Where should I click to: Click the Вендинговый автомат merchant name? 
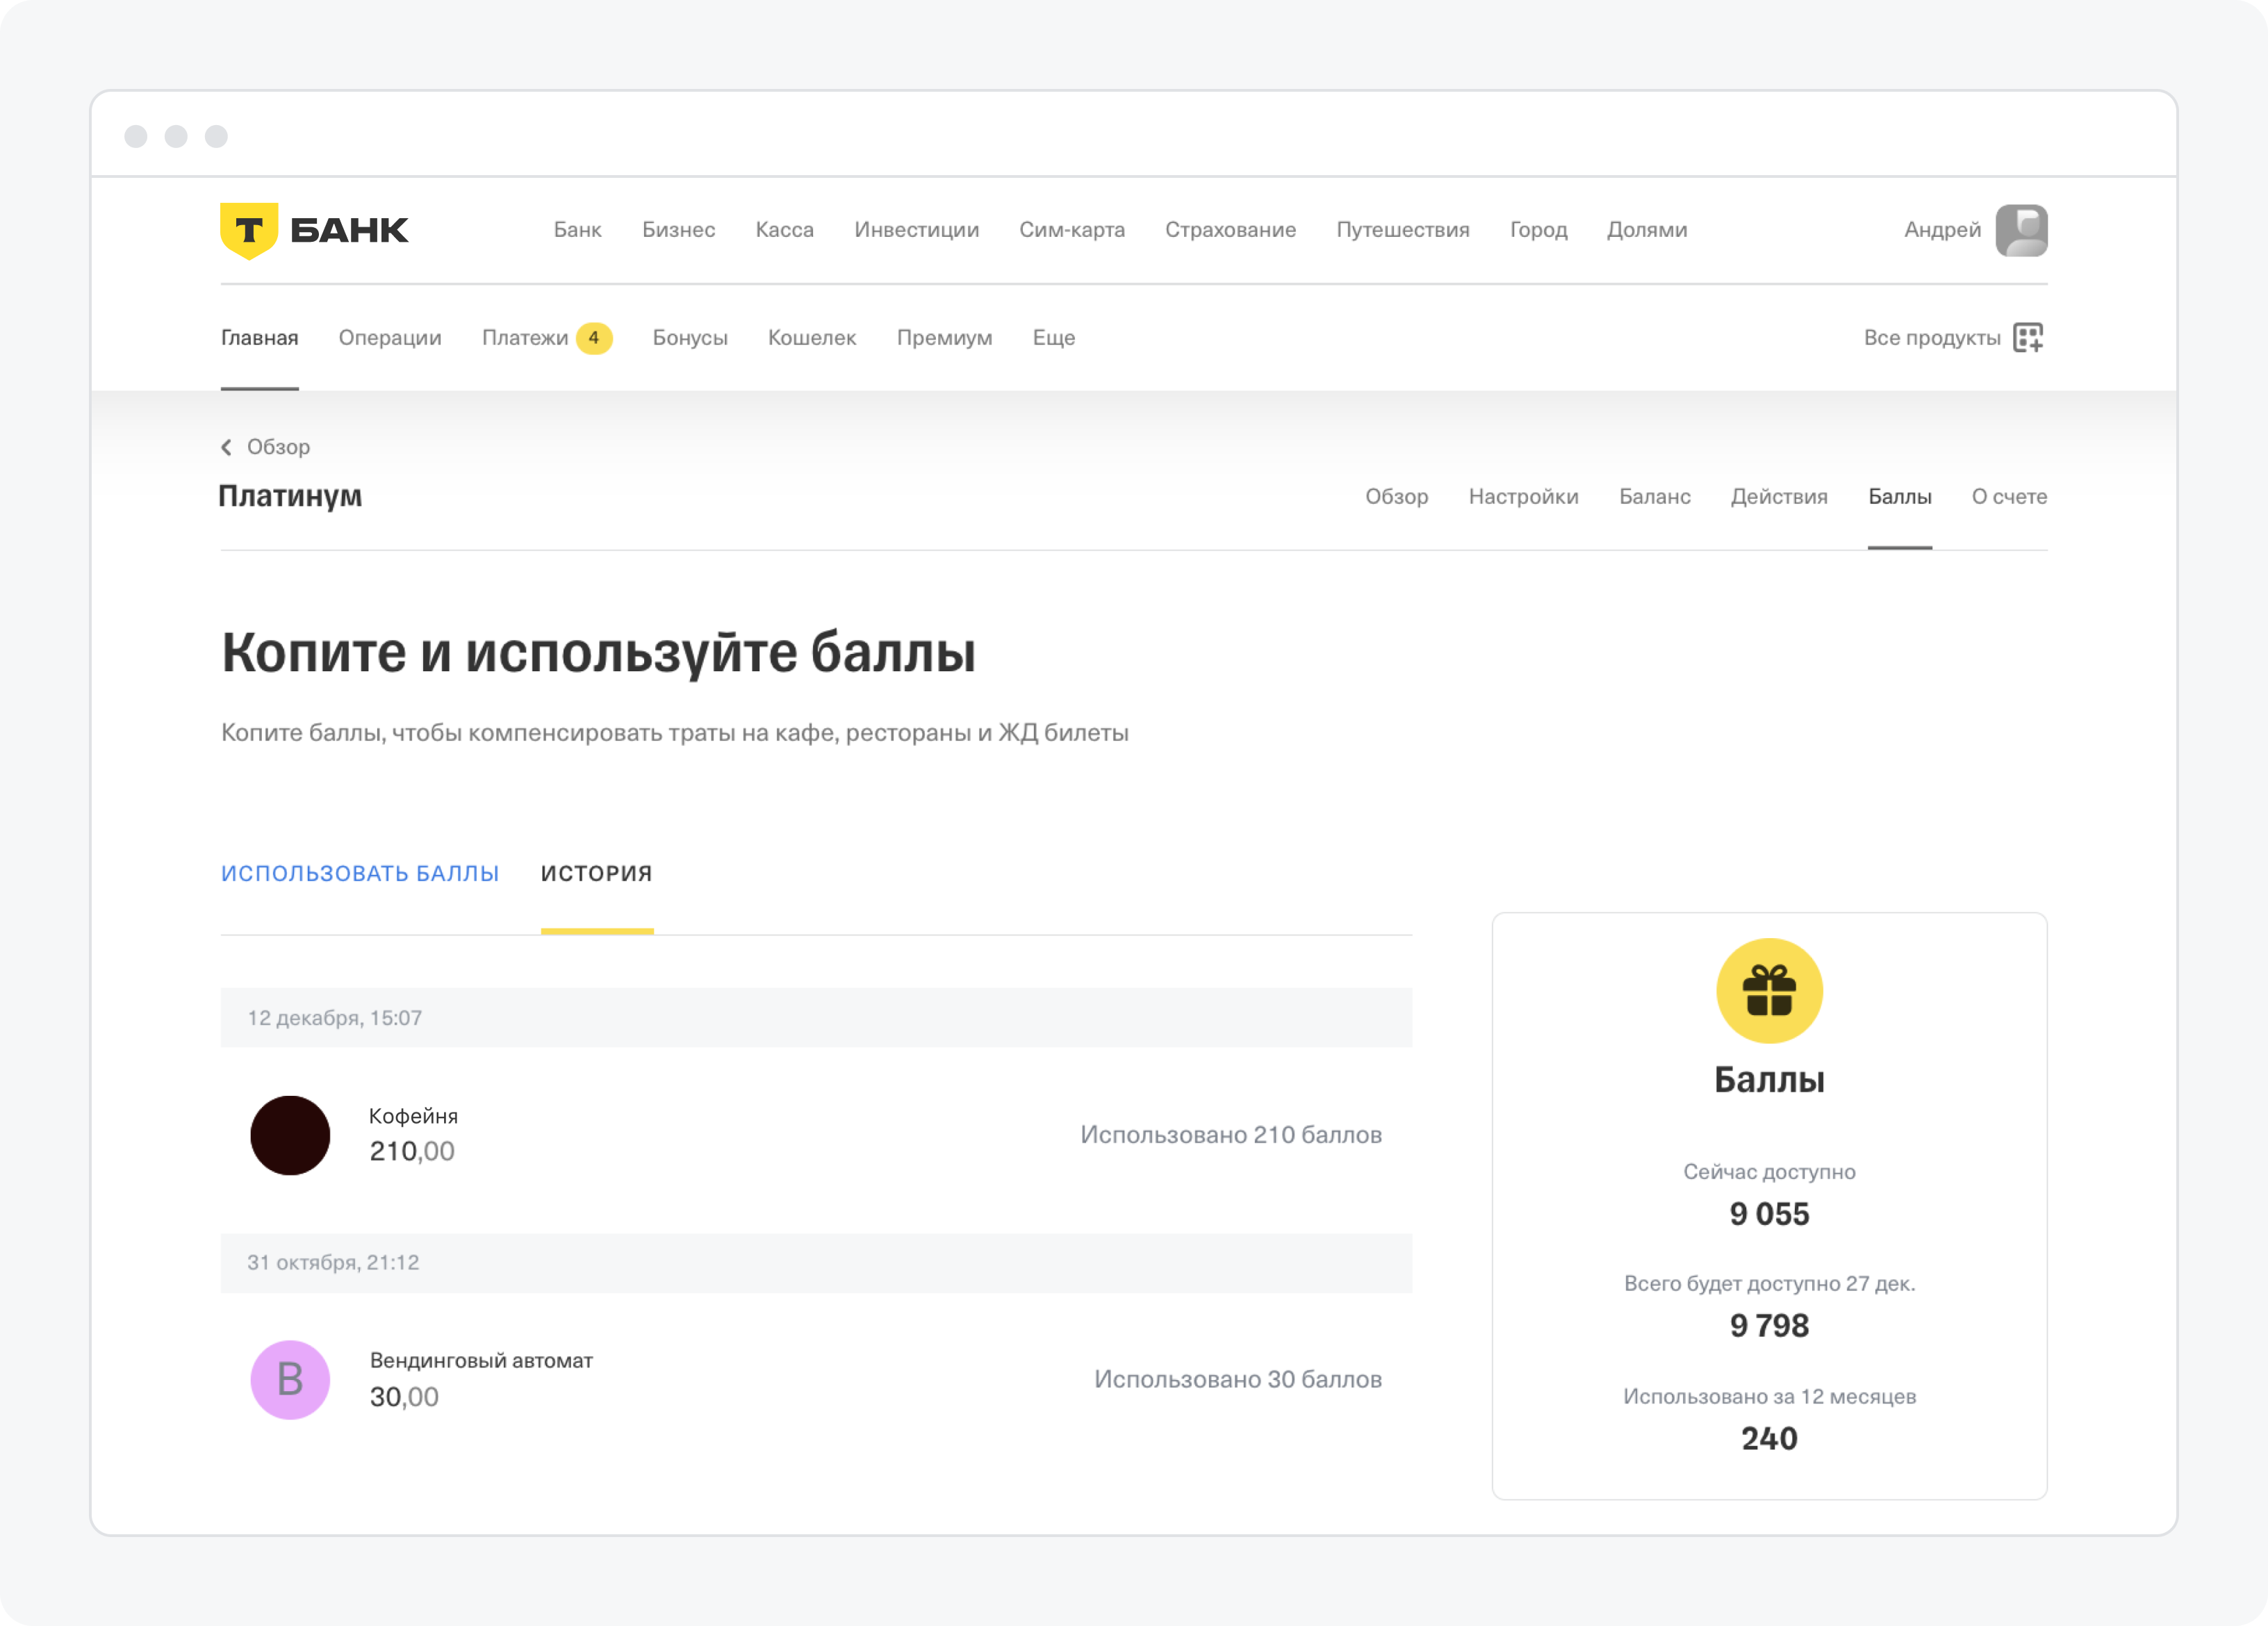click(x=481, y=1361)
